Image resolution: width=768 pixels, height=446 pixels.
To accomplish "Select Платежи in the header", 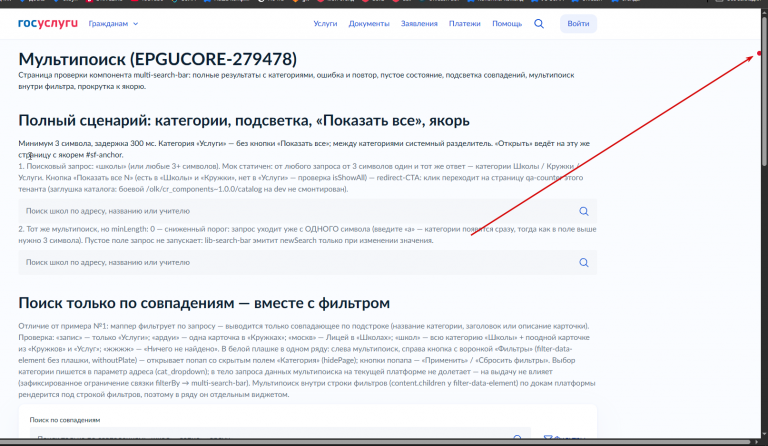I will point(464,23).
